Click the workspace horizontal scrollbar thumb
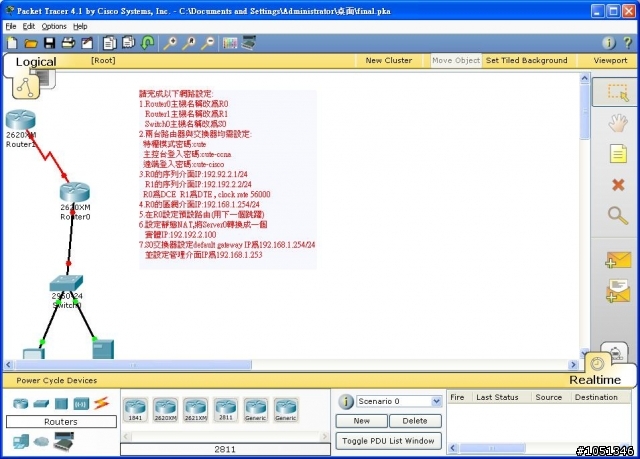This screenshot has height=459, width=640. coord(133,365)
